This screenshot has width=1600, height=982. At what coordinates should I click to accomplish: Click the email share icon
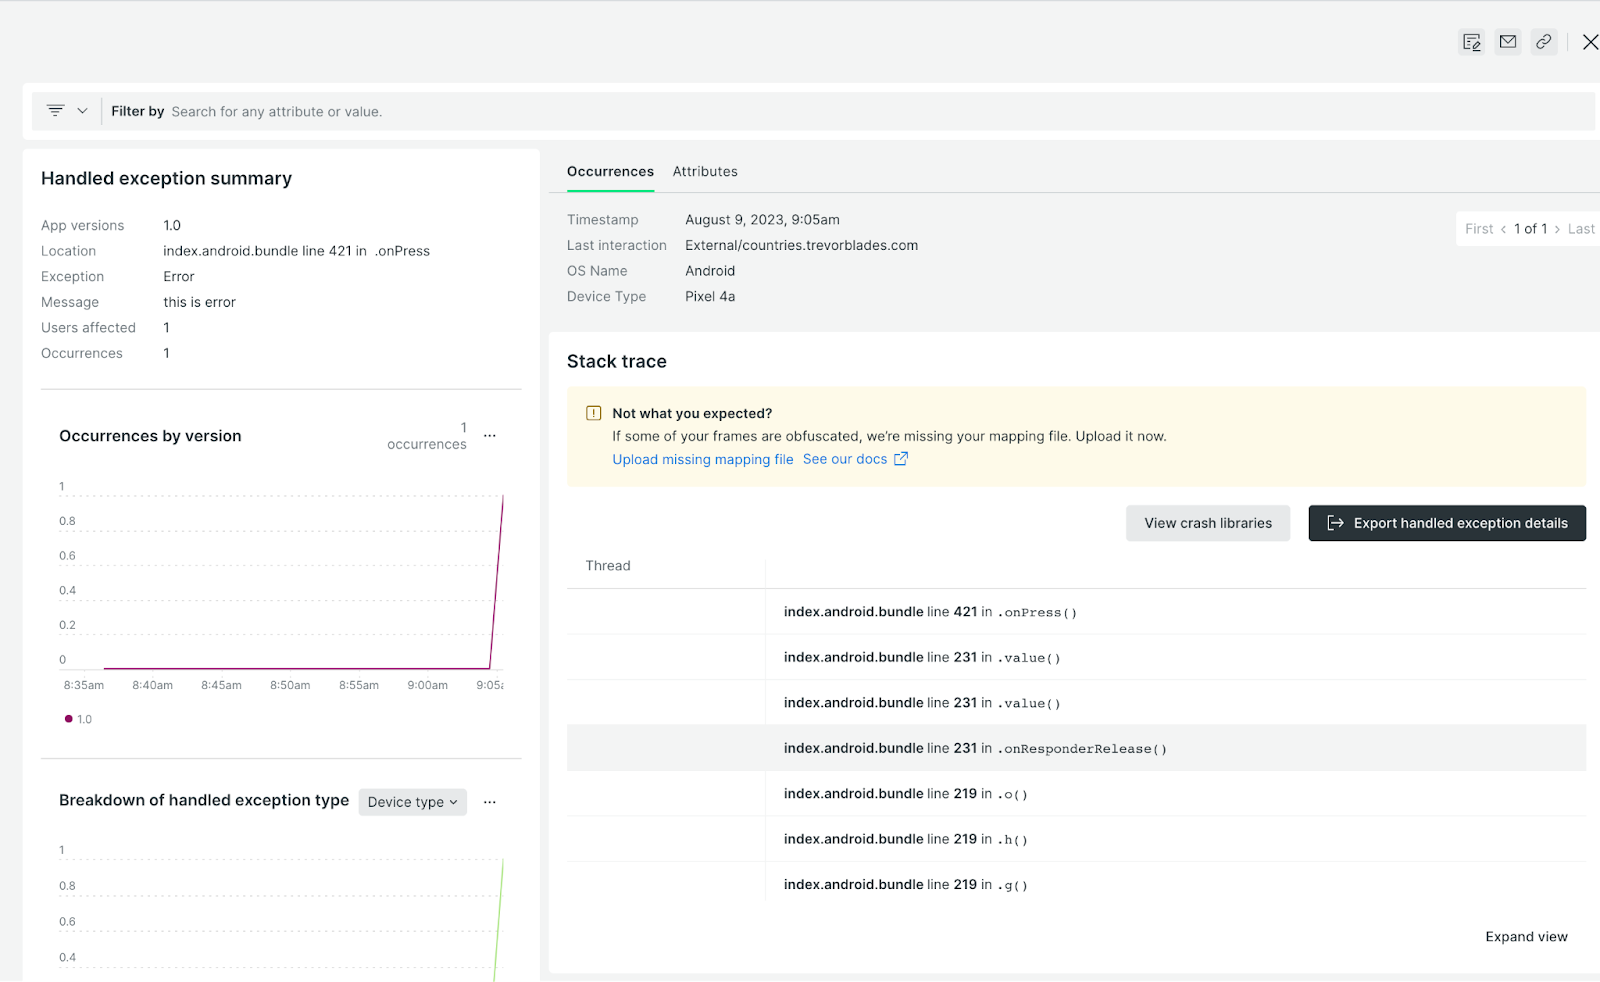(1507, 42)
